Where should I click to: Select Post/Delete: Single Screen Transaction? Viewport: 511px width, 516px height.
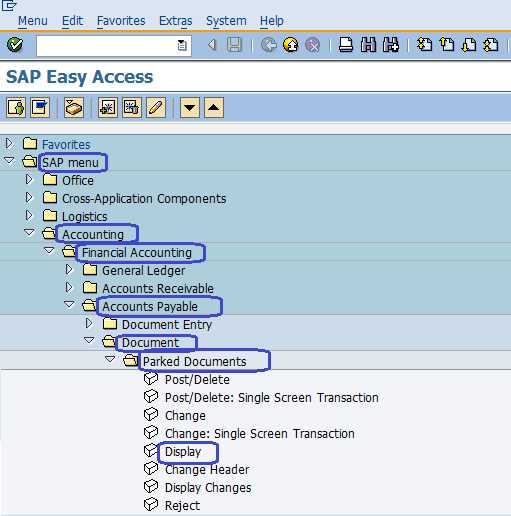point(272,398)
